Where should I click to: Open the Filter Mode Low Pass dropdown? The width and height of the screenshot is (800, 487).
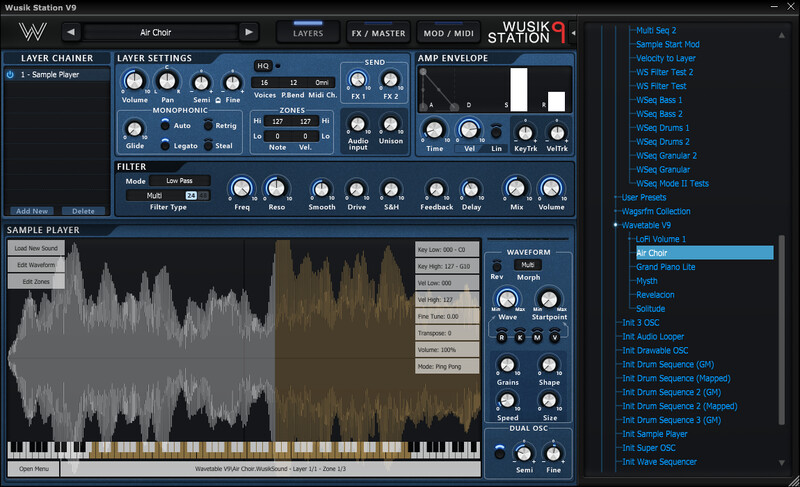point(180,181)
